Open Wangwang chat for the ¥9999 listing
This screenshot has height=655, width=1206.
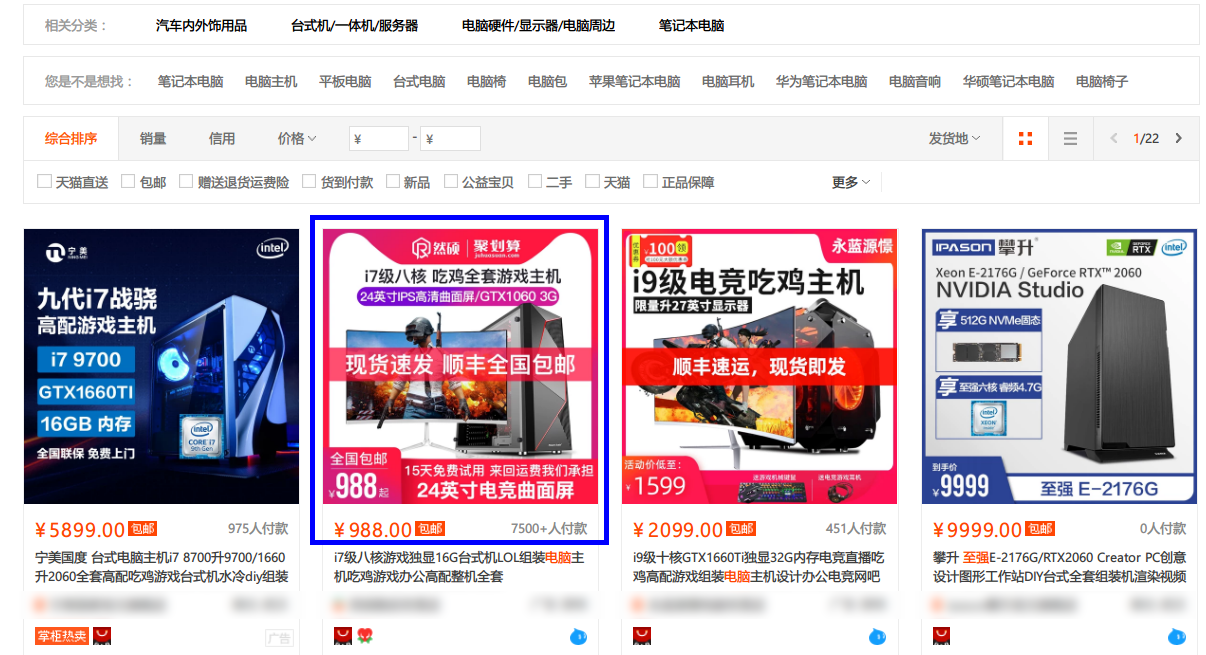tap(1177, 636)
